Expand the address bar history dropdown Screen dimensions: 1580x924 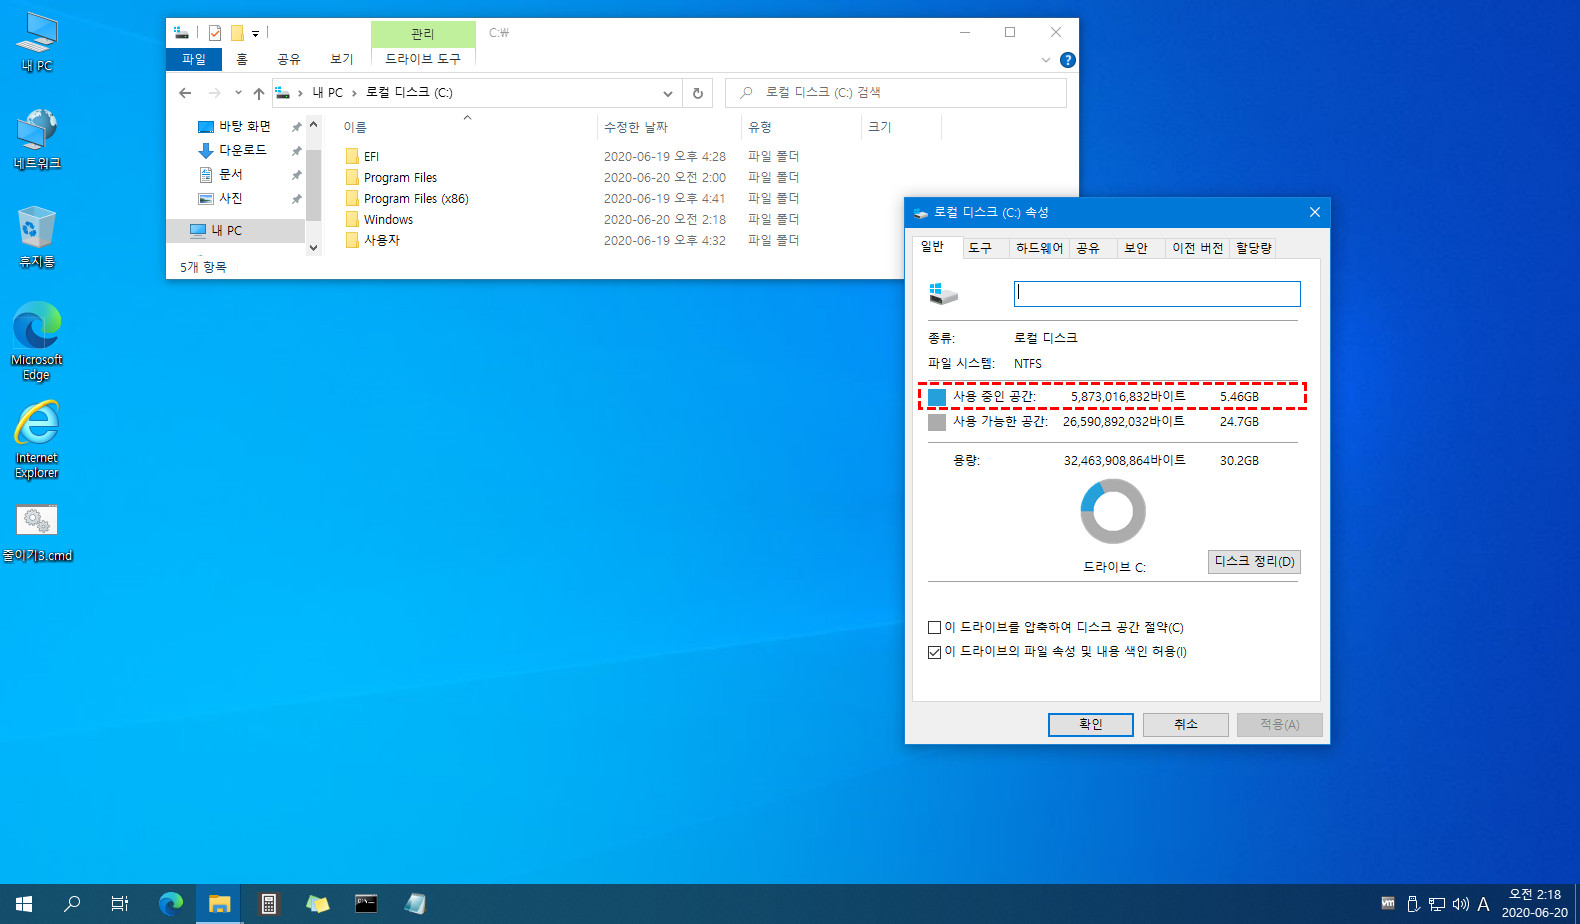coord(668,93)
